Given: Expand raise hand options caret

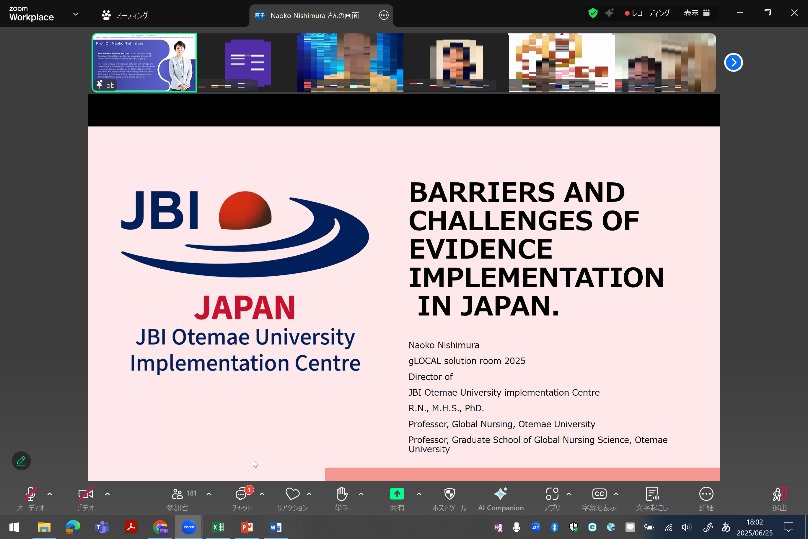Looking at the screenshot, I should pos(361,494).
